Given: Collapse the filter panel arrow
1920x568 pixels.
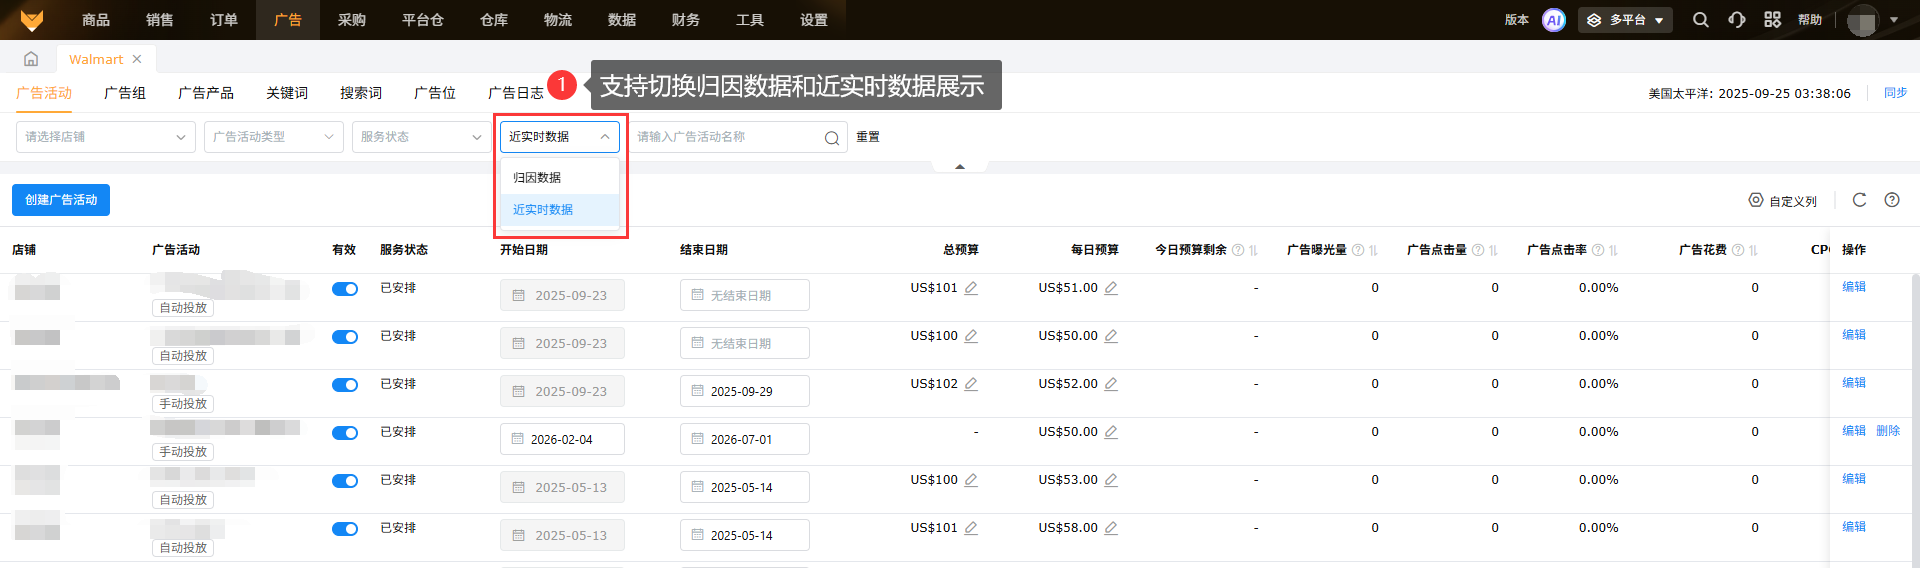Looking at the screenshot, I should click(x=960, y=166).
